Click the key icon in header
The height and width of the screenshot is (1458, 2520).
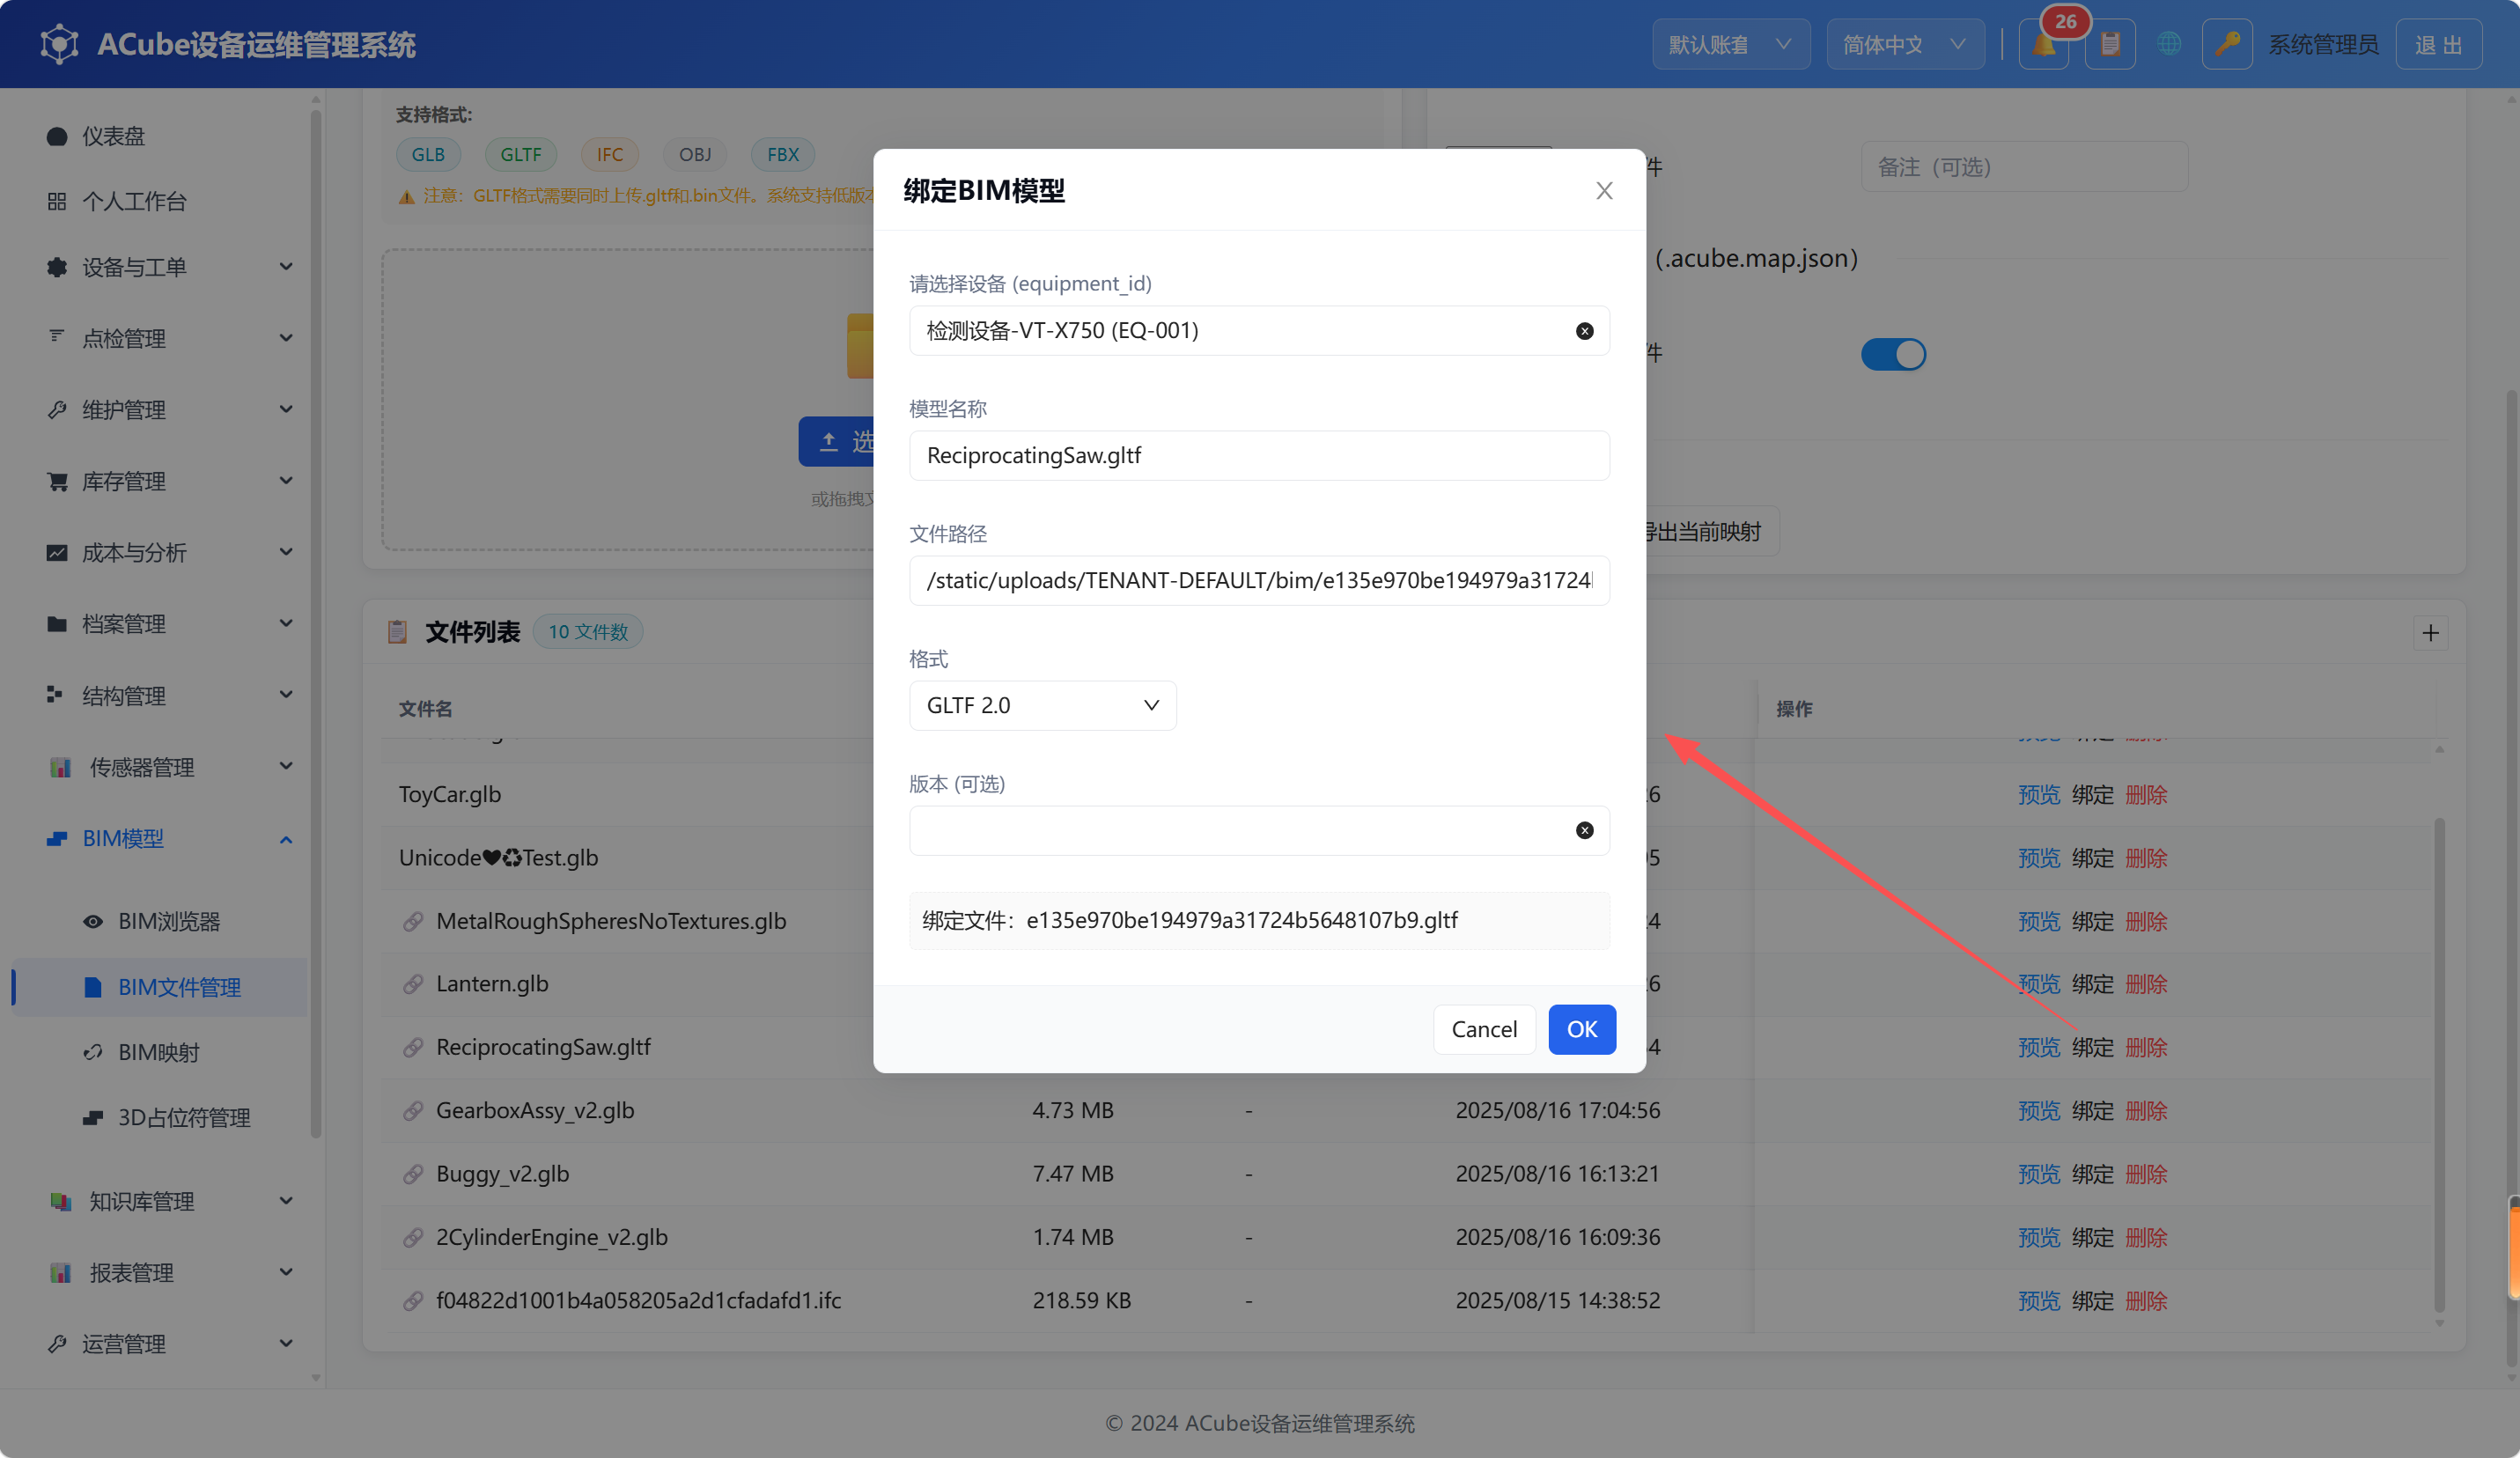coord(2227,45)
